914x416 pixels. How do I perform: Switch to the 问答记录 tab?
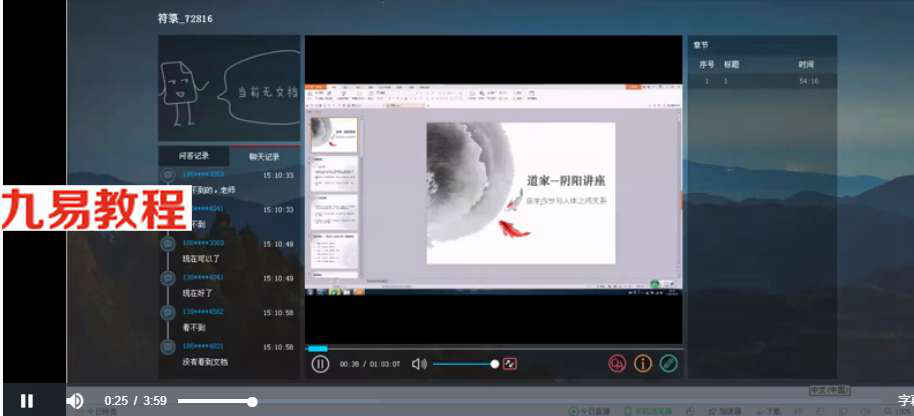point(194,156)
